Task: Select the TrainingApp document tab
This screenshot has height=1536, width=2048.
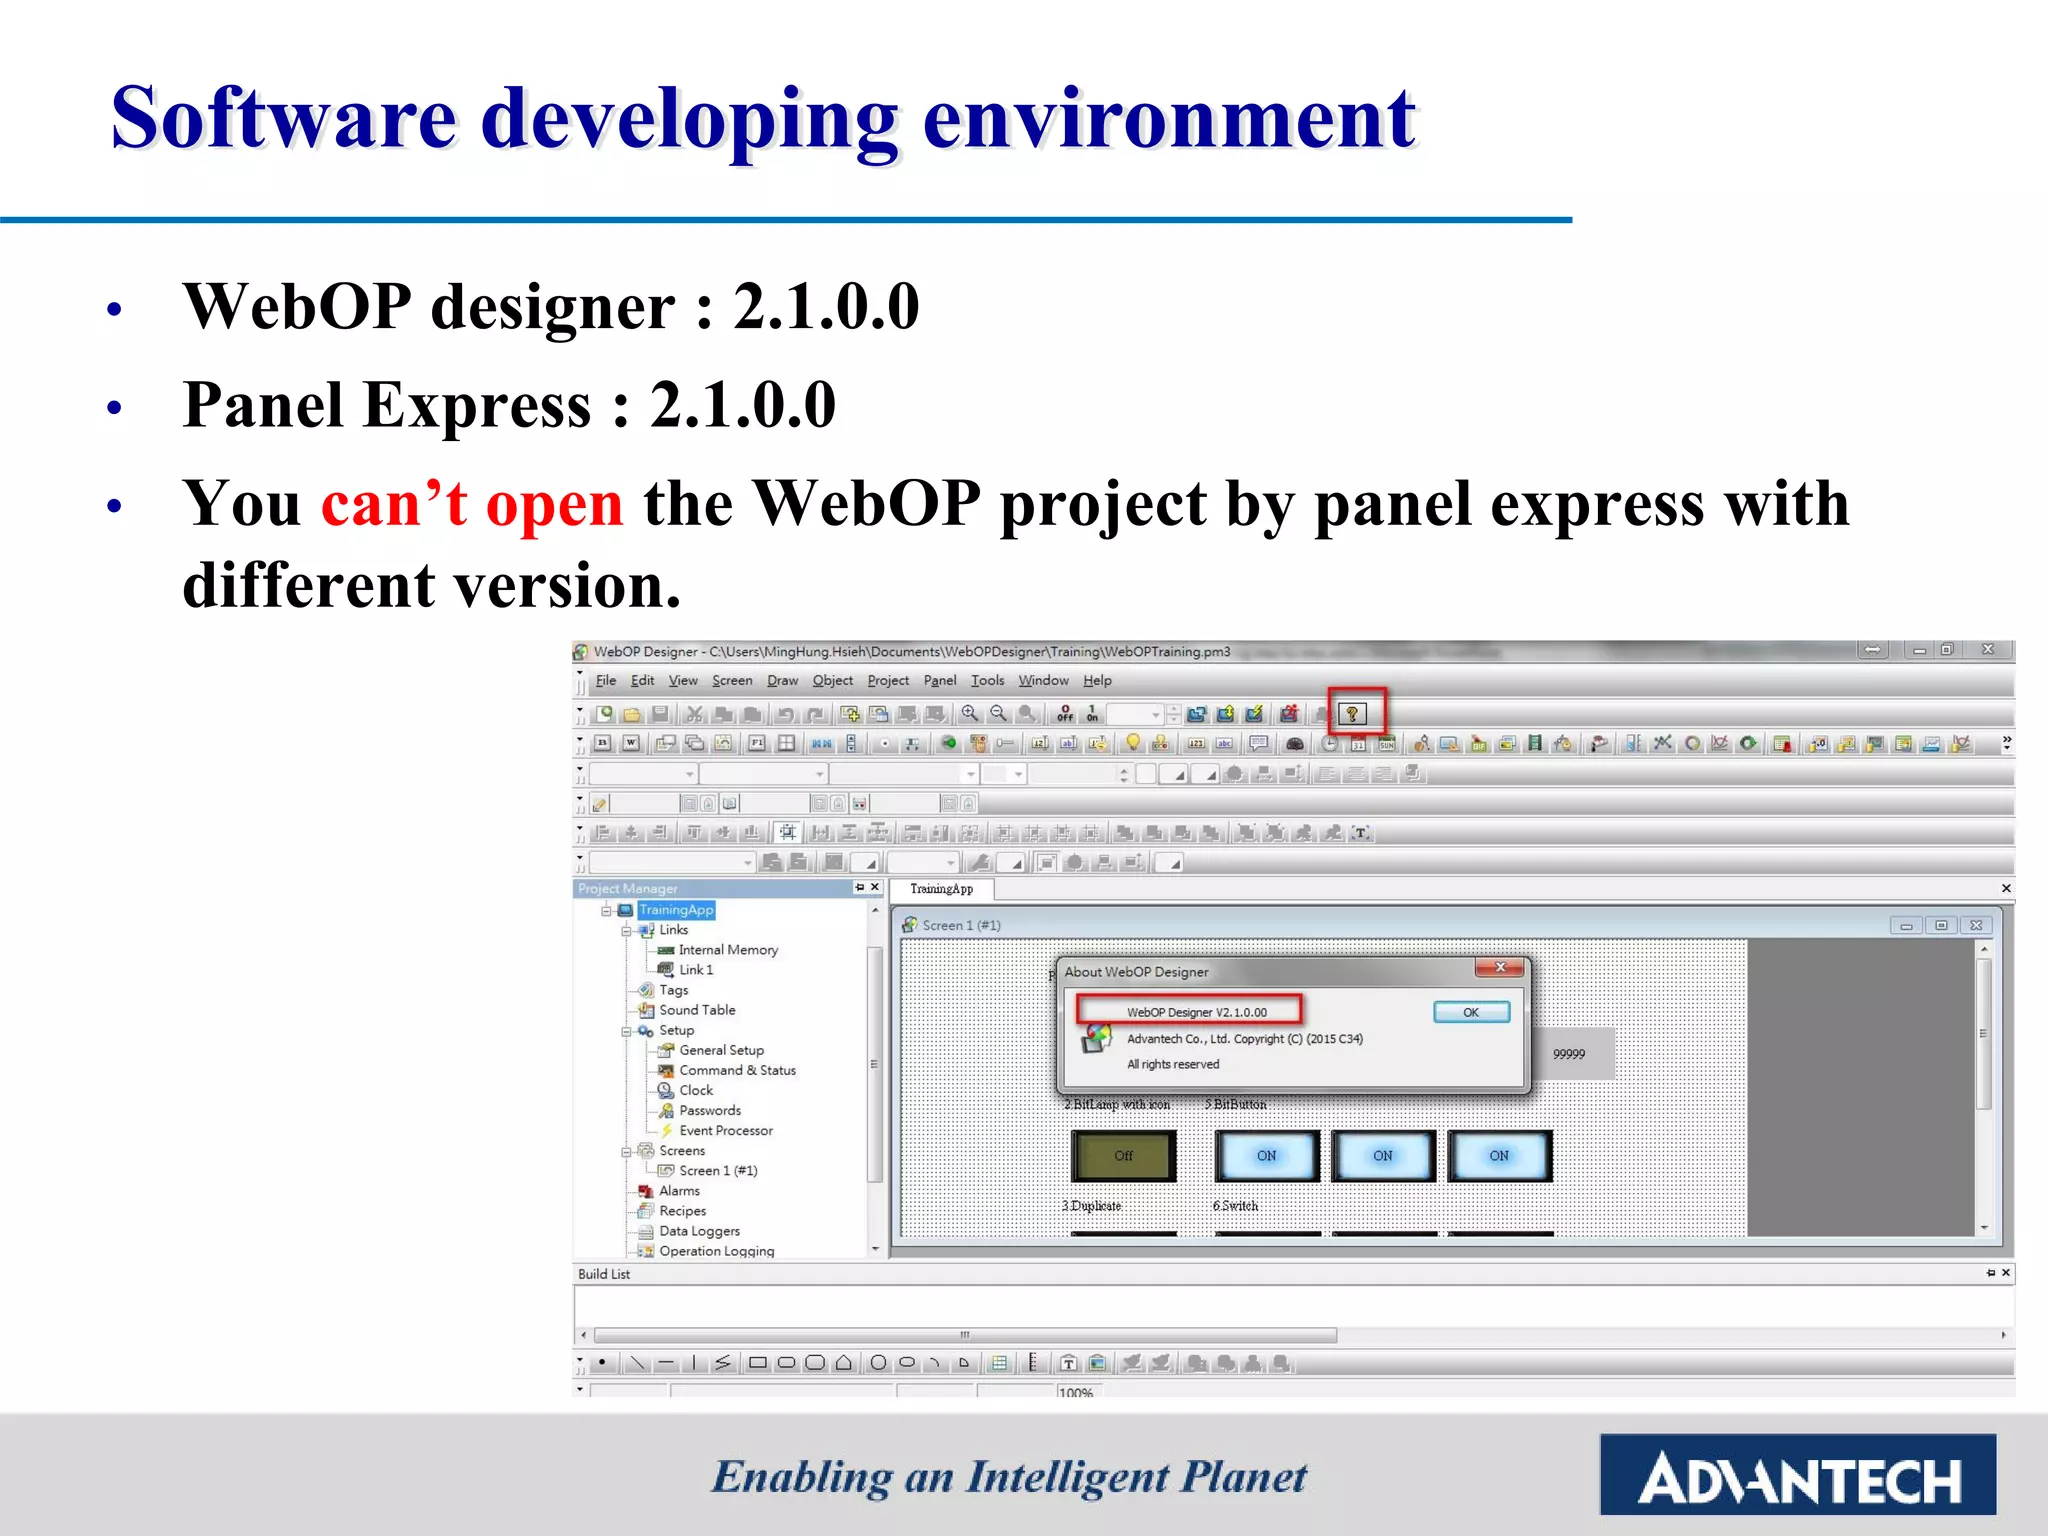Action: pyautogui.click(x=941, y=889)
